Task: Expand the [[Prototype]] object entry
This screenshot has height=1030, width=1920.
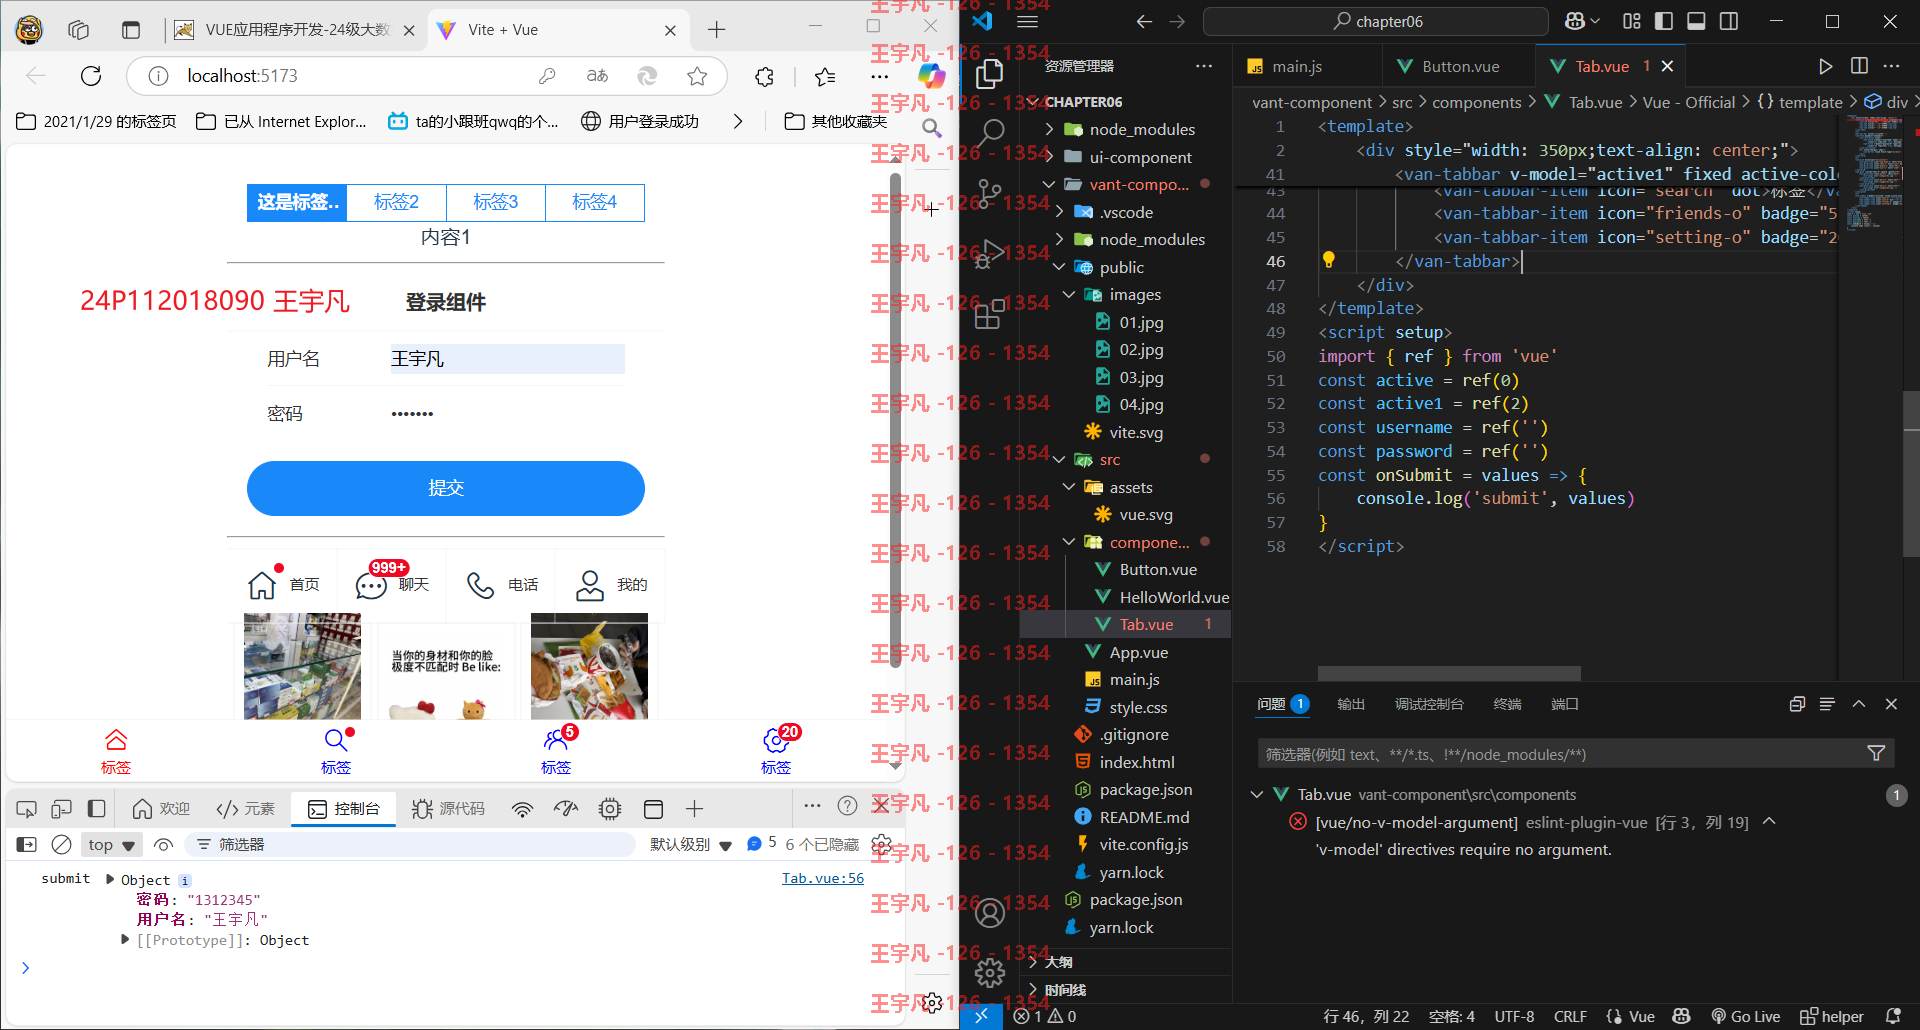Action: coord(124,940)
